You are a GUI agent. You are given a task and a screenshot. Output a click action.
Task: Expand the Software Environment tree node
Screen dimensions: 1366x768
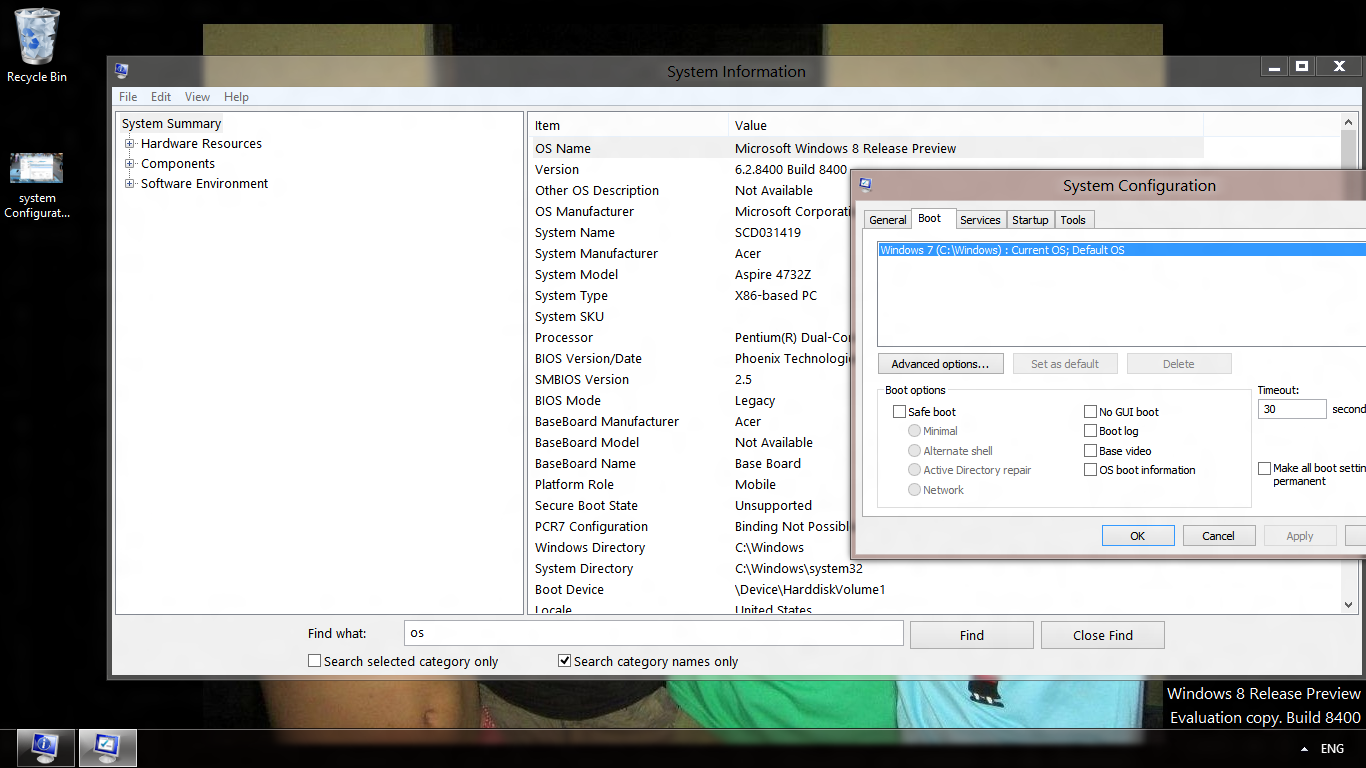(129, 184)
